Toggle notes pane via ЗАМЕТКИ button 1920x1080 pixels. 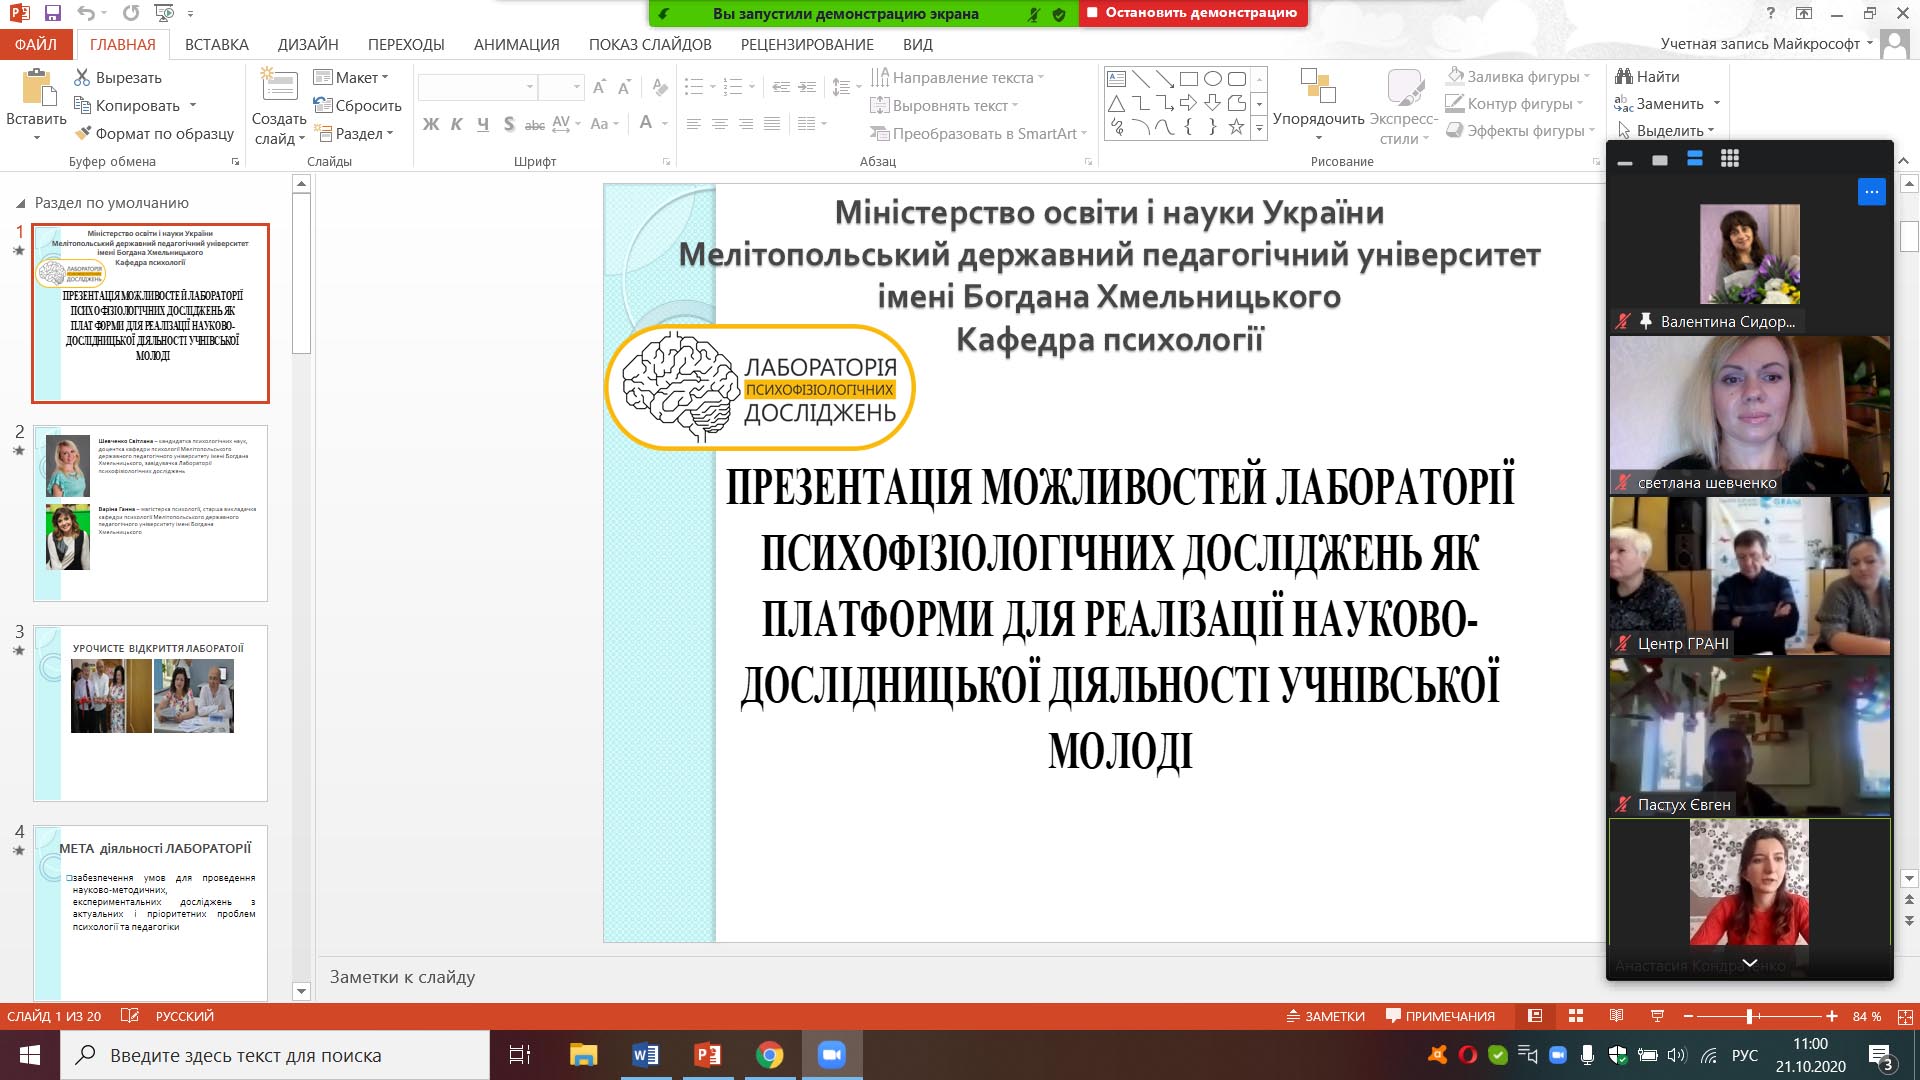[1326, 1016]
